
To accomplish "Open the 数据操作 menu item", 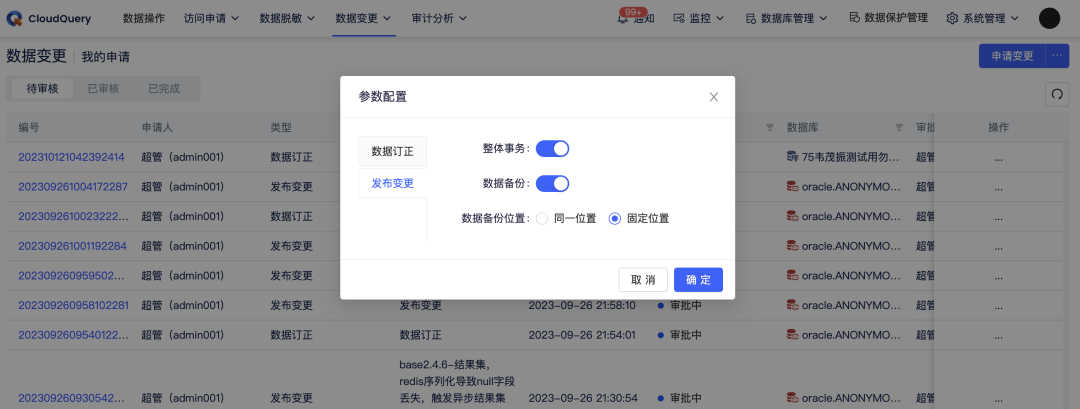I will (x=144, y=19).
